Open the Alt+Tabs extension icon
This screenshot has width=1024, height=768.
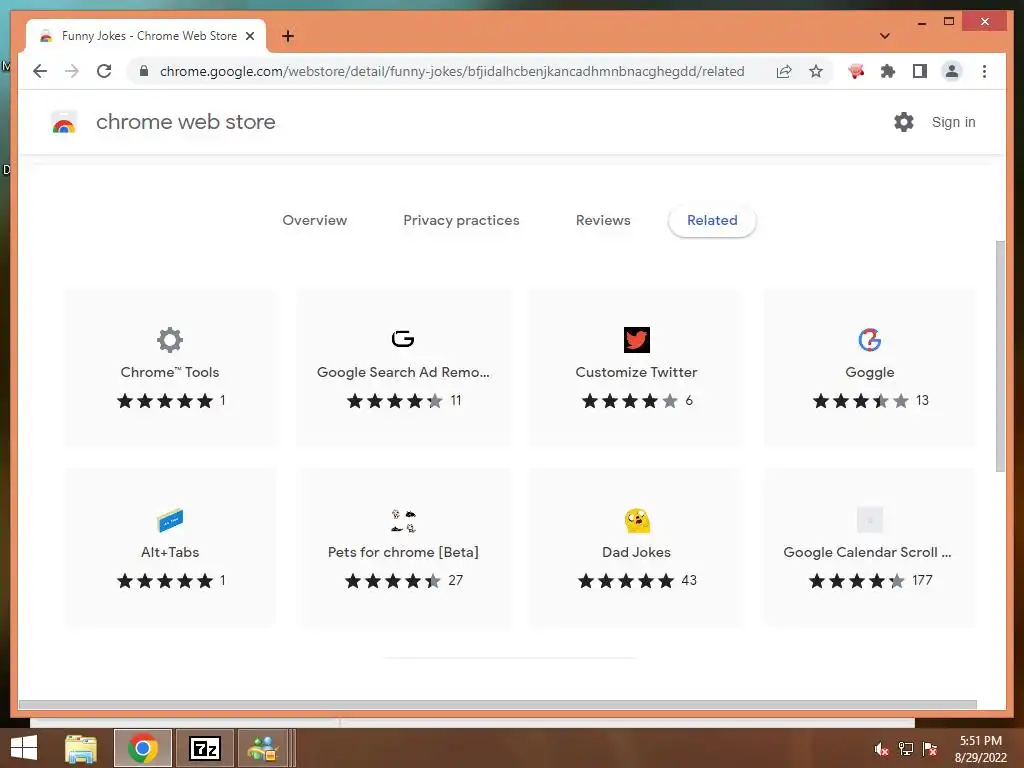pos(170,520)
